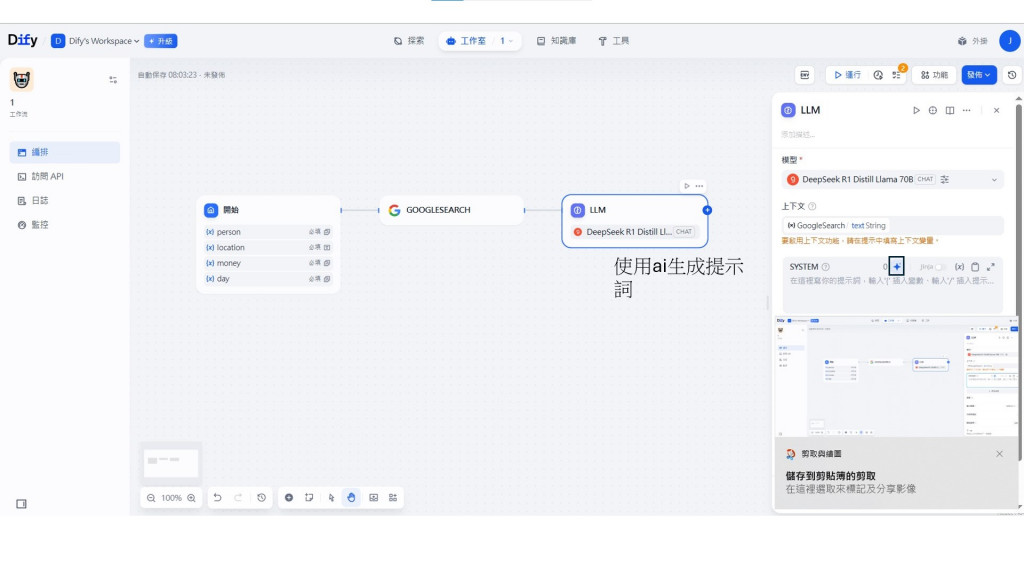Image resolution: width=1024 pixels, height=576 pixels.
Task: Click the location variable row
Action: (x=268, y=248)
